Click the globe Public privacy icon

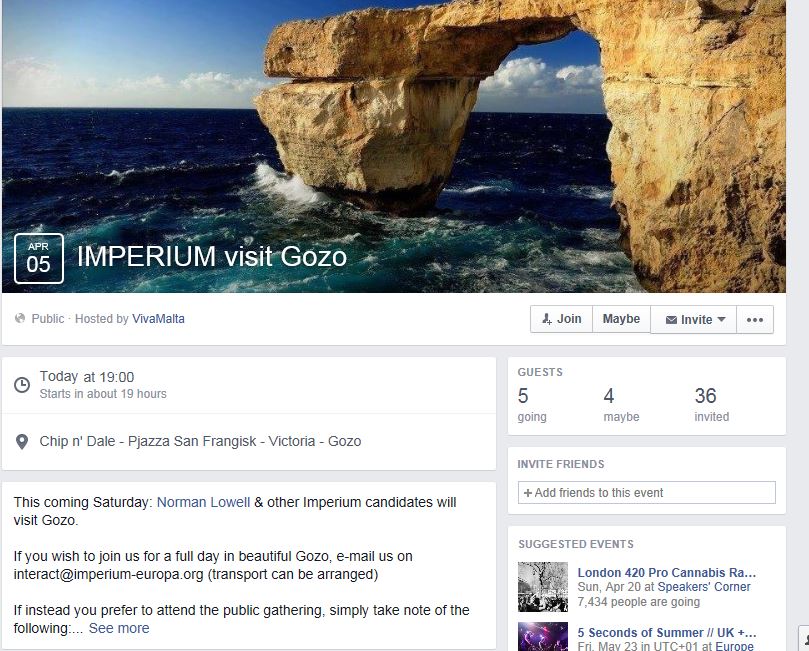click(x=20, y=318)
